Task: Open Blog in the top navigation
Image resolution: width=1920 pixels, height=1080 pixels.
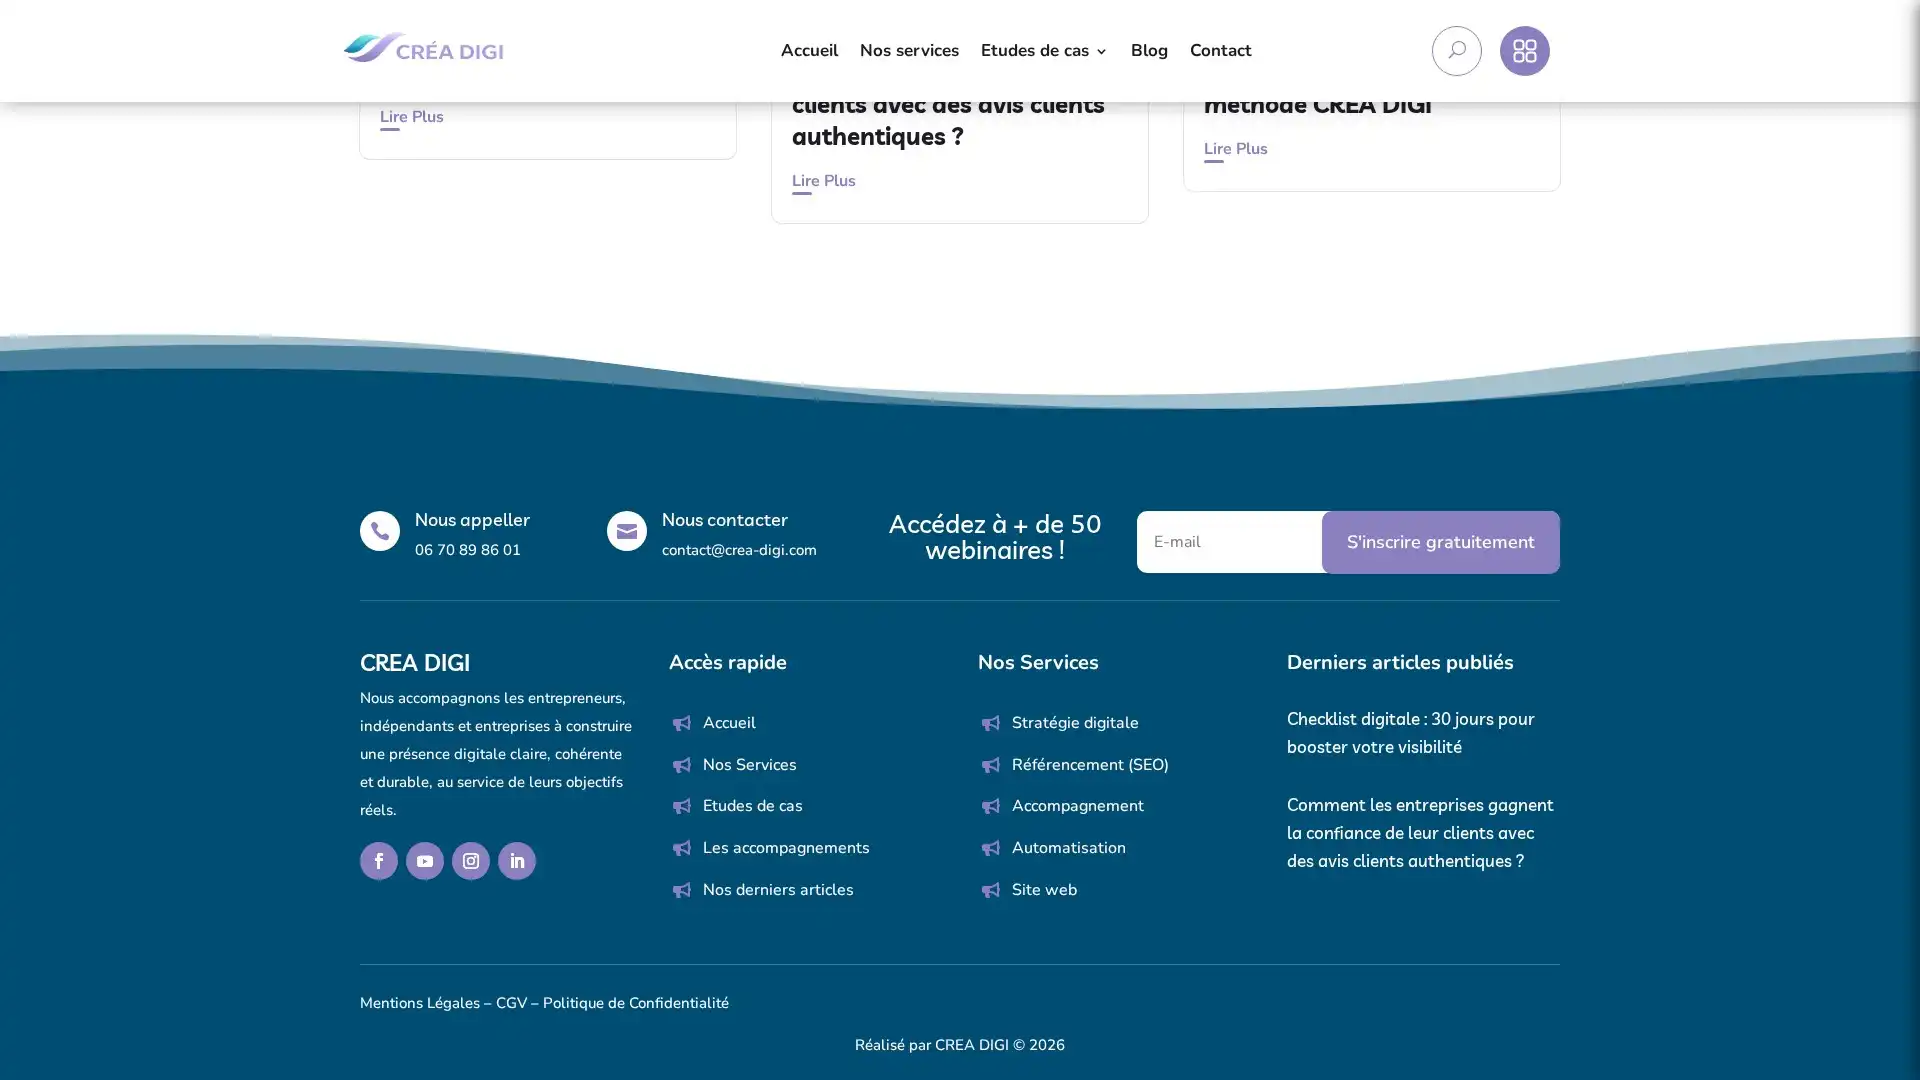Action: point(1149,51)
